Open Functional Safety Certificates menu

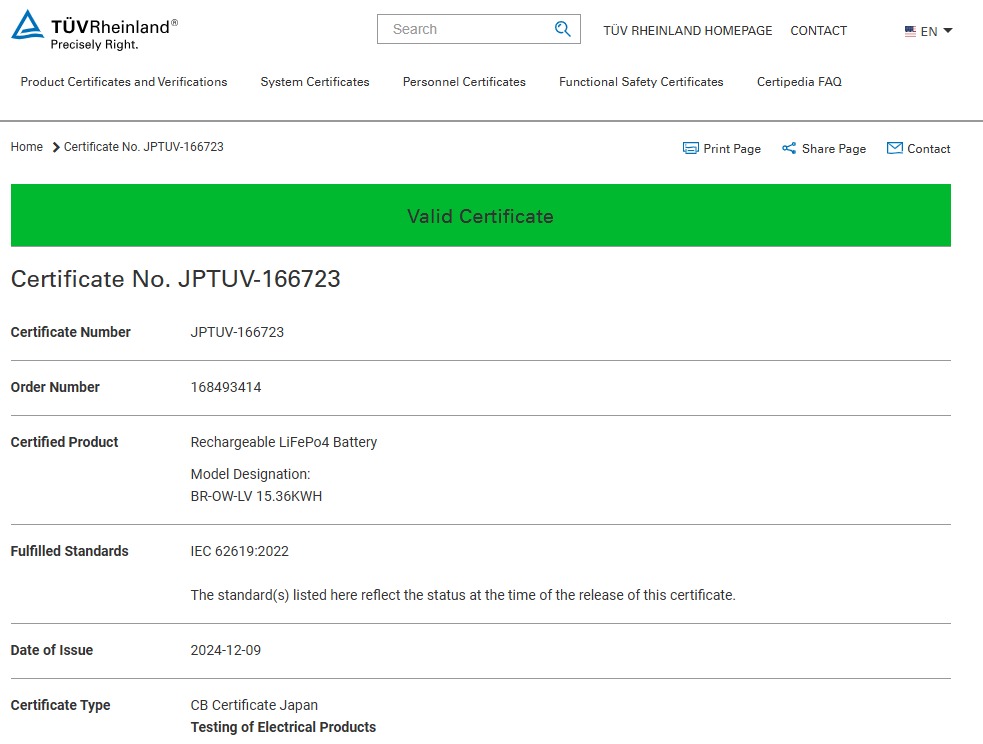[x=641, y=82]
